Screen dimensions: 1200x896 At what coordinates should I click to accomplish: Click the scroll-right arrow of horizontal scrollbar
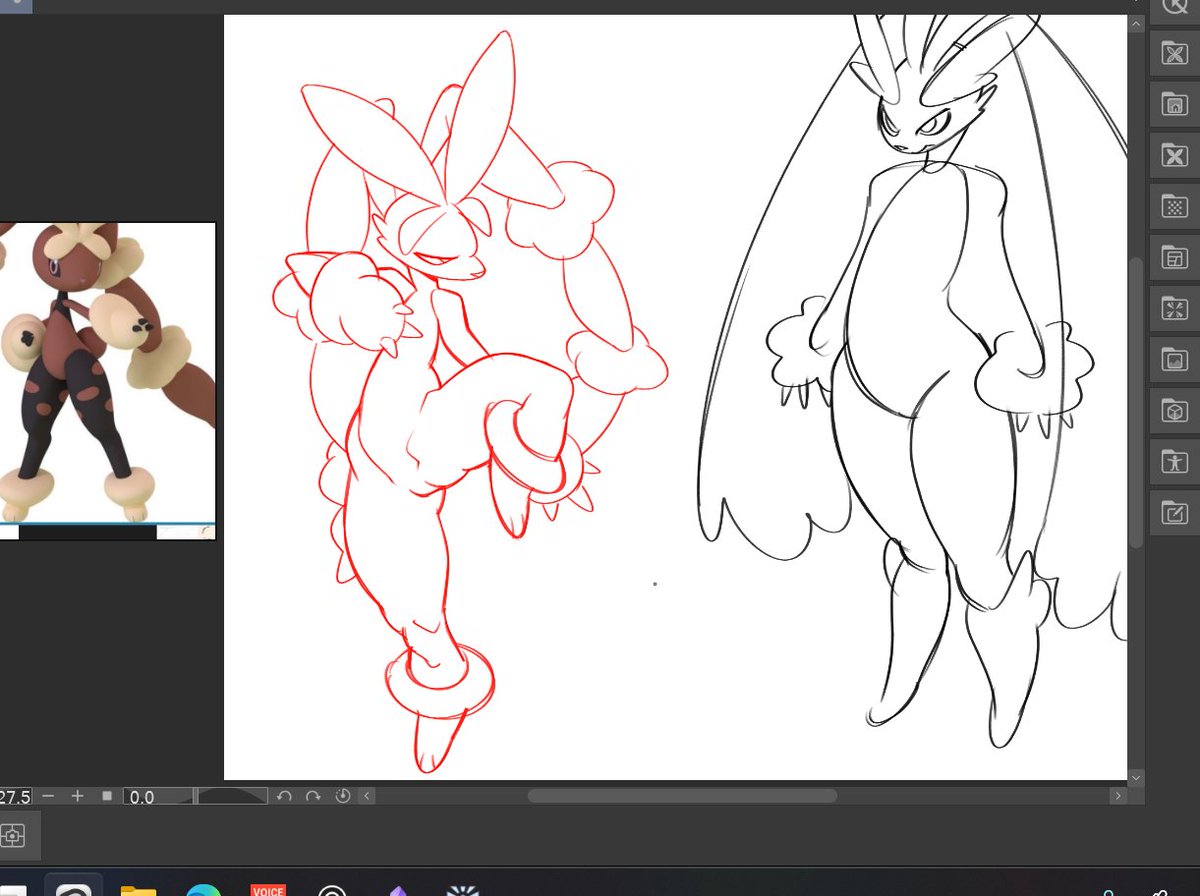(1117, 796)
